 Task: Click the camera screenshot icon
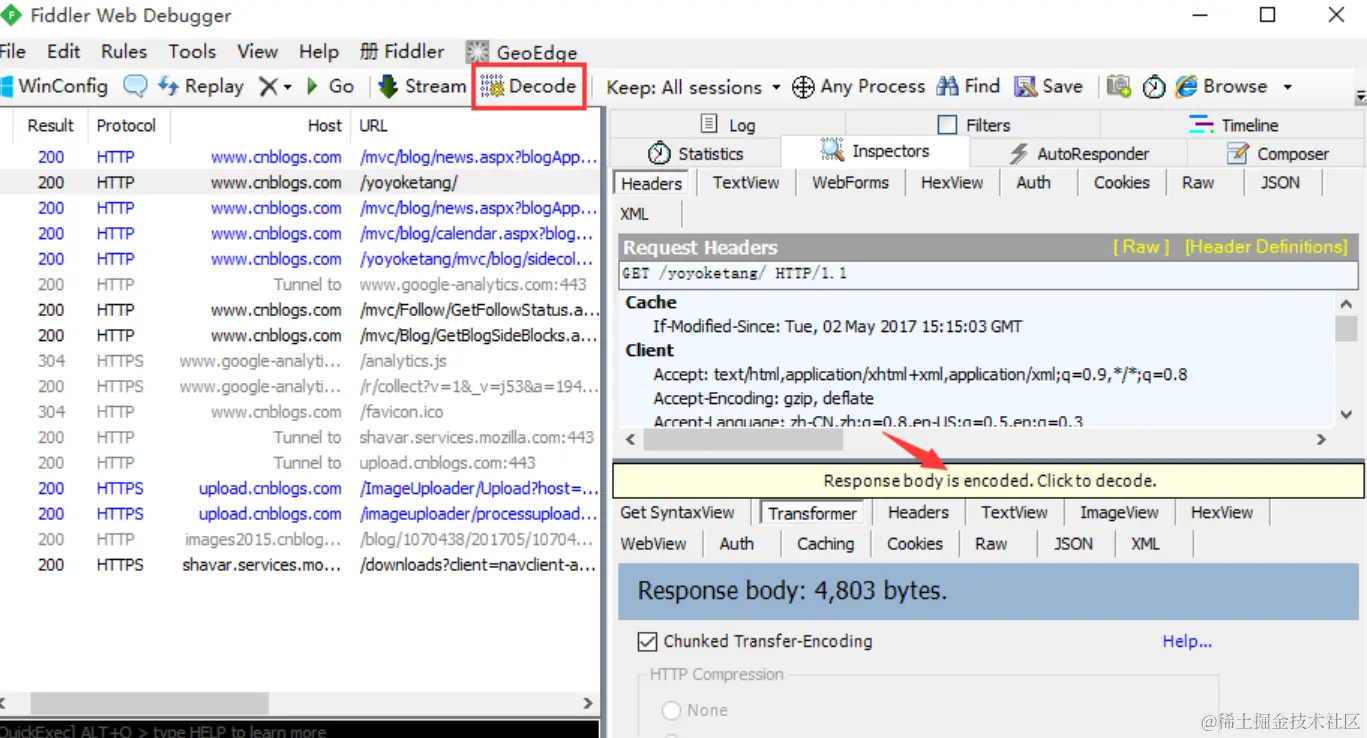[1119, 87]
